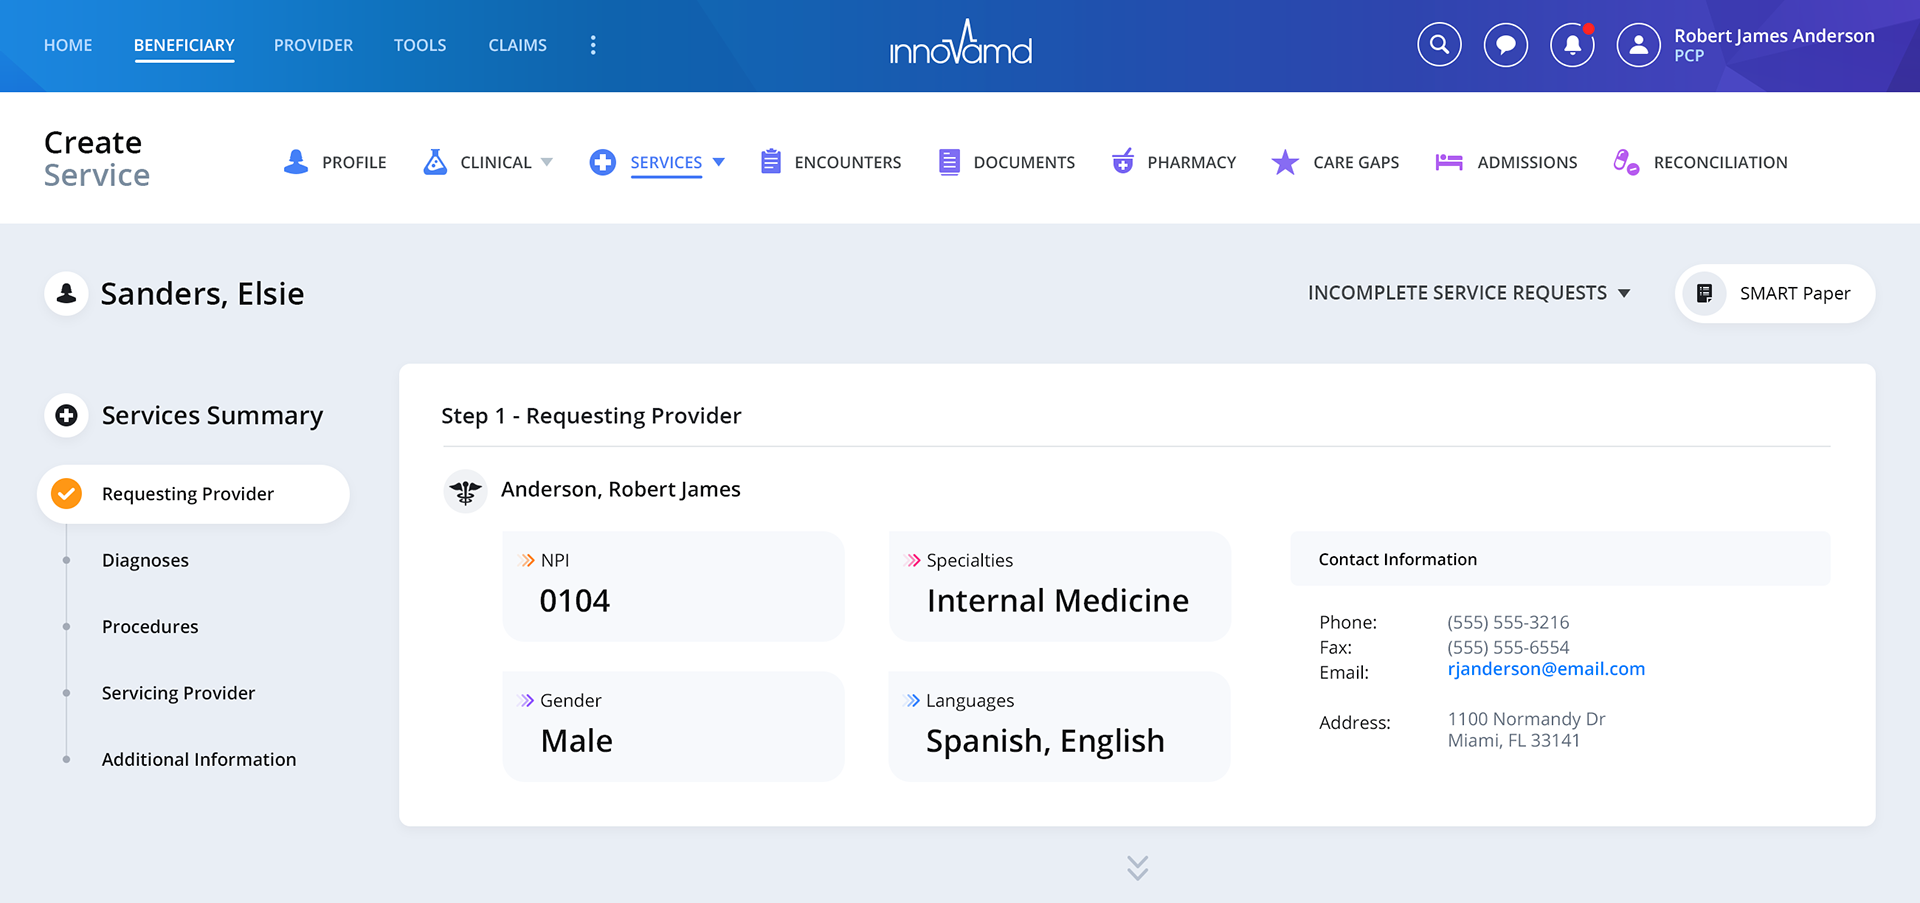Open the Tools menu
Screen dimensions: 1920x903
pyautogui.click(x=420, y=45)
